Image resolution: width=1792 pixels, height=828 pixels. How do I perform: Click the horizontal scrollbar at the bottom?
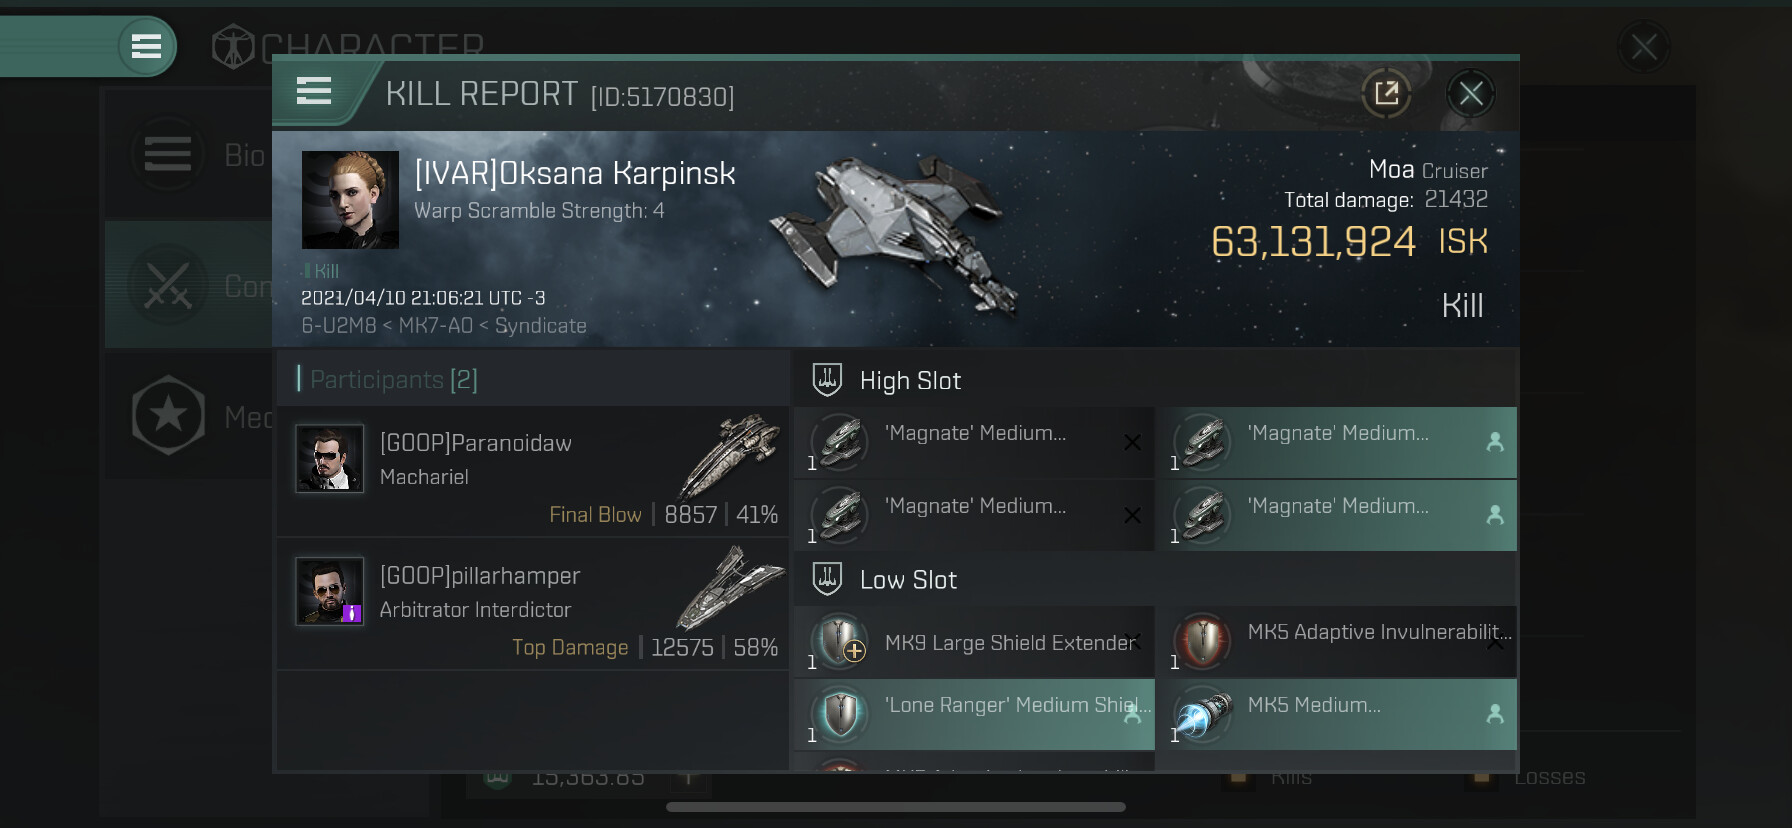896,807
